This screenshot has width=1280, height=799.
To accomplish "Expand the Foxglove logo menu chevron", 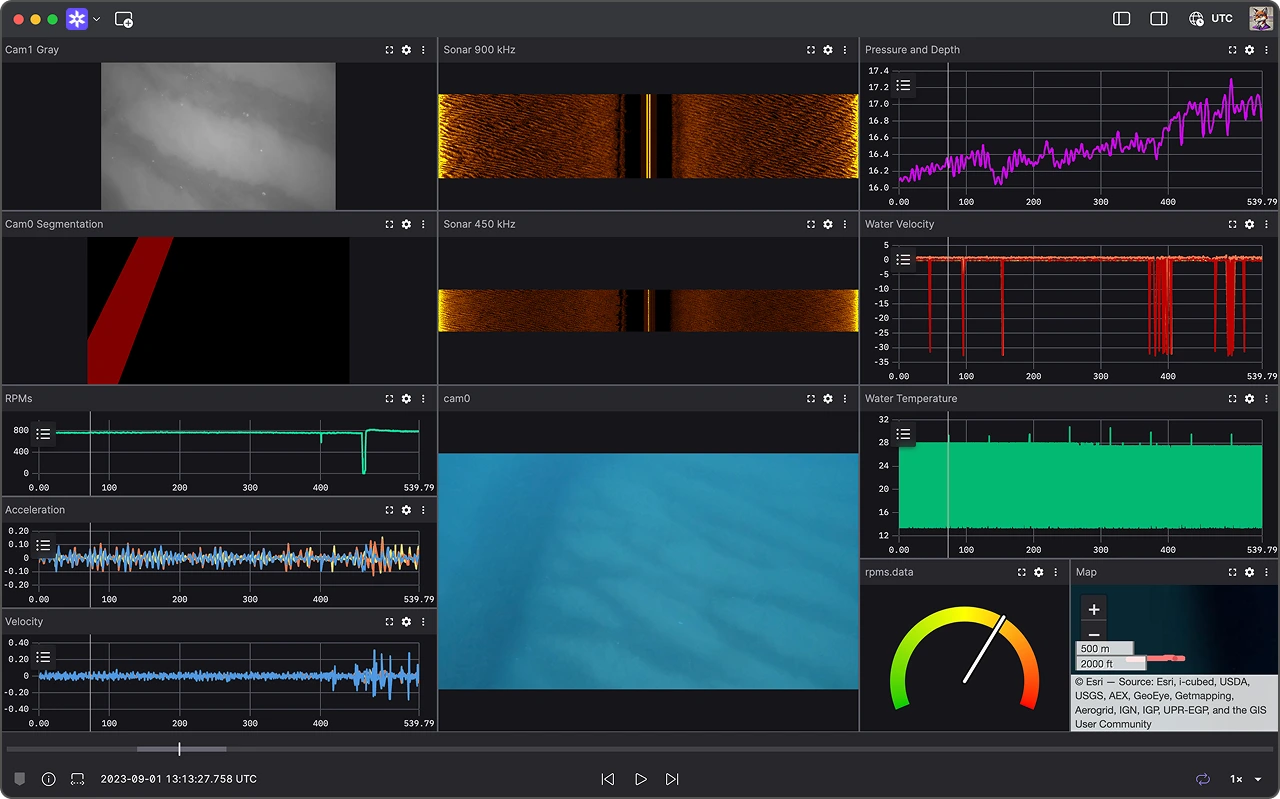I will (x=96, y=18).
